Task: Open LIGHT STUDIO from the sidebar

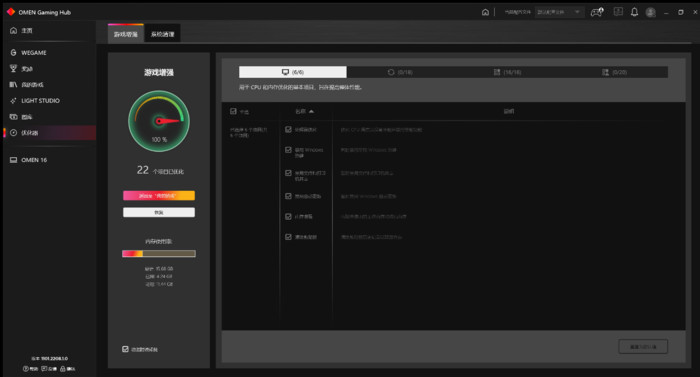Action: [35, 101]
